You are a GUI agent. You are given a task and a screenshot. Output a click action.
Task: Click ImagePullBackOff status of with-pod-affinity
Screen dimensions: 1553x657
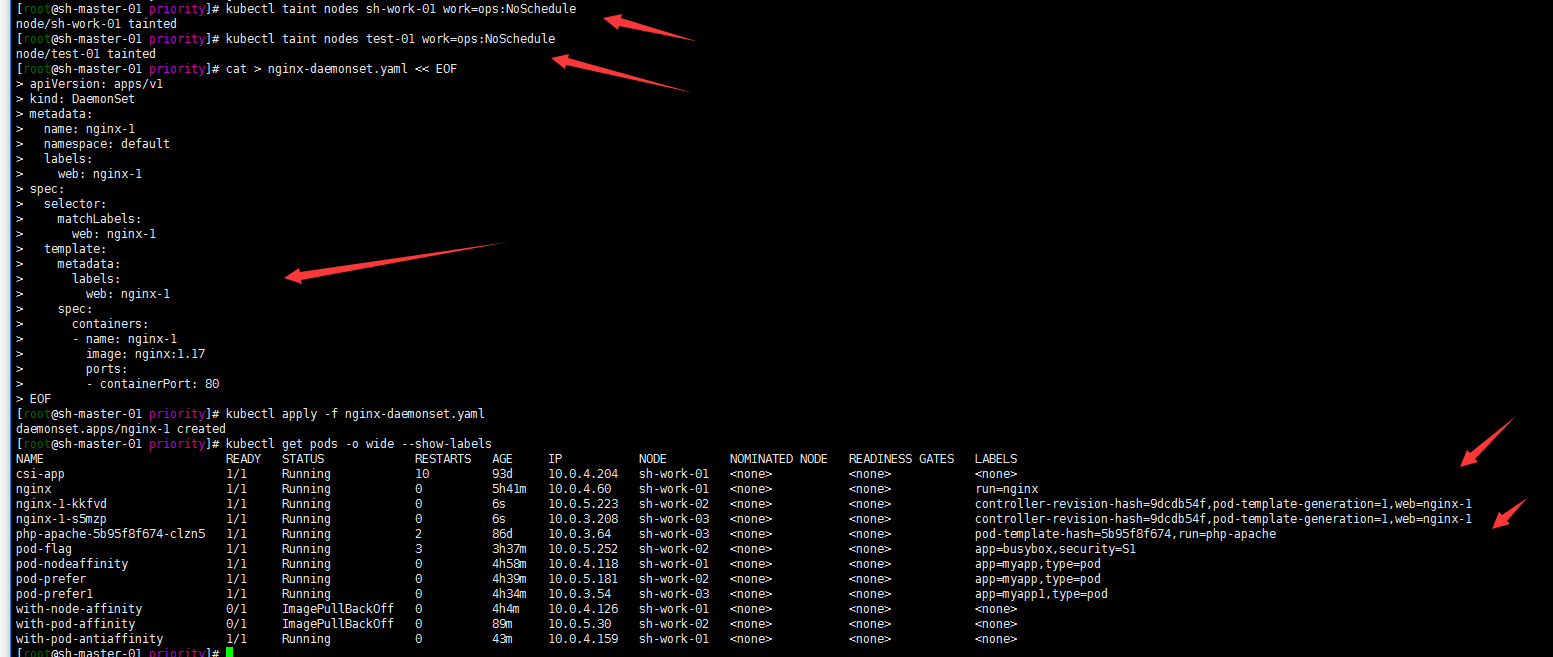coord(338,624)
